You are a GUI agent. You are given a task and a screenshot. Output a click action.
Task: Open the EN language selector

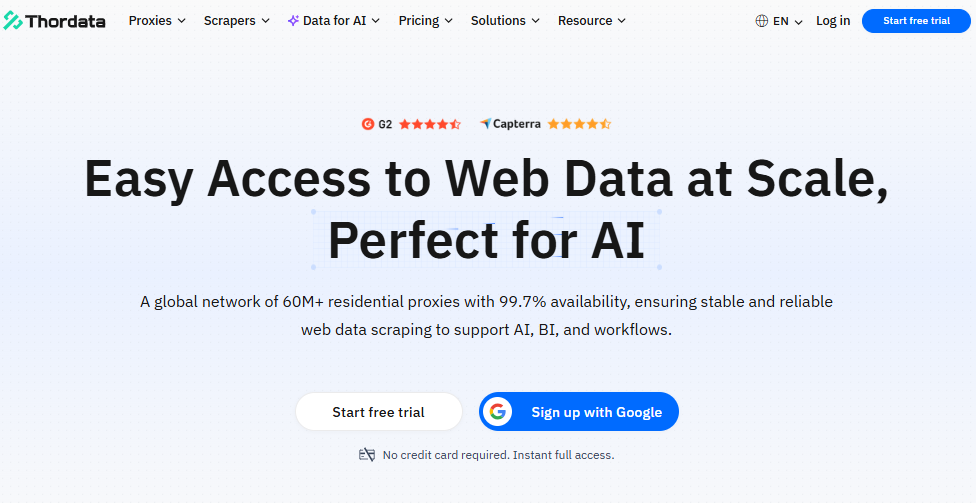coord(788,21)
